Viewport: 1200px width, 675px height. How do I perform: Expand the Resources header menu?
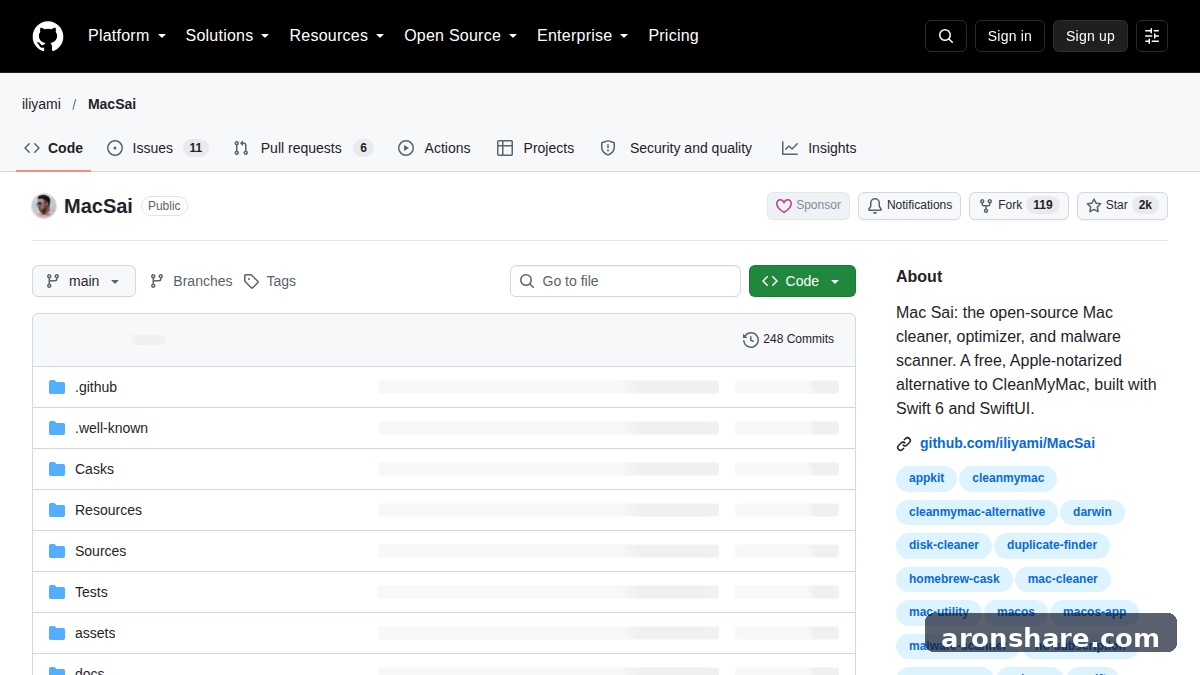tap(337, 36)
